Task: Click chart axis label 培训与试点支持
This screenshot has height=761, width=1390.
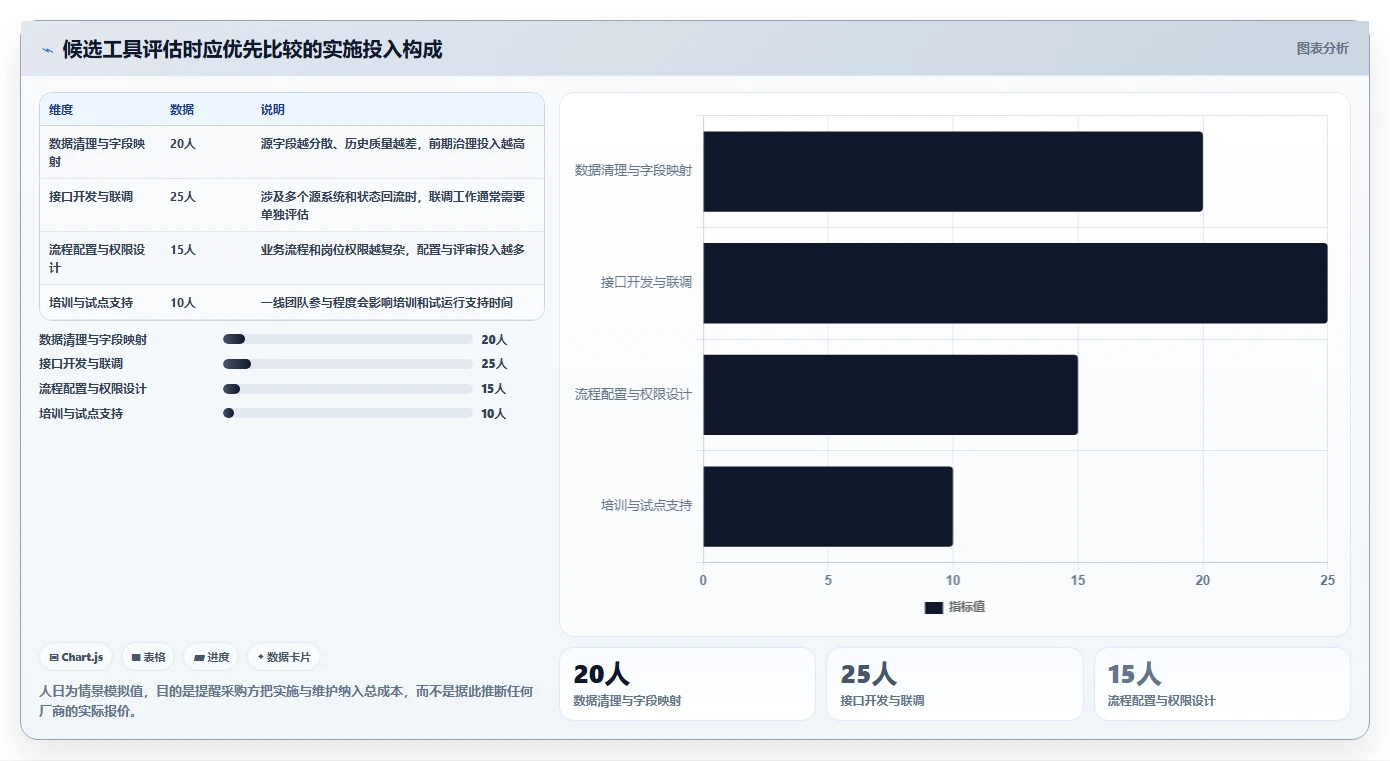Action: [646, 505]
